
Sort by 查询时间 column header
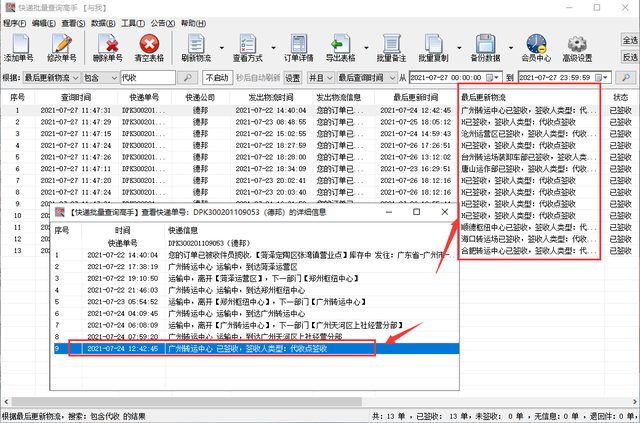click(76, 98)
